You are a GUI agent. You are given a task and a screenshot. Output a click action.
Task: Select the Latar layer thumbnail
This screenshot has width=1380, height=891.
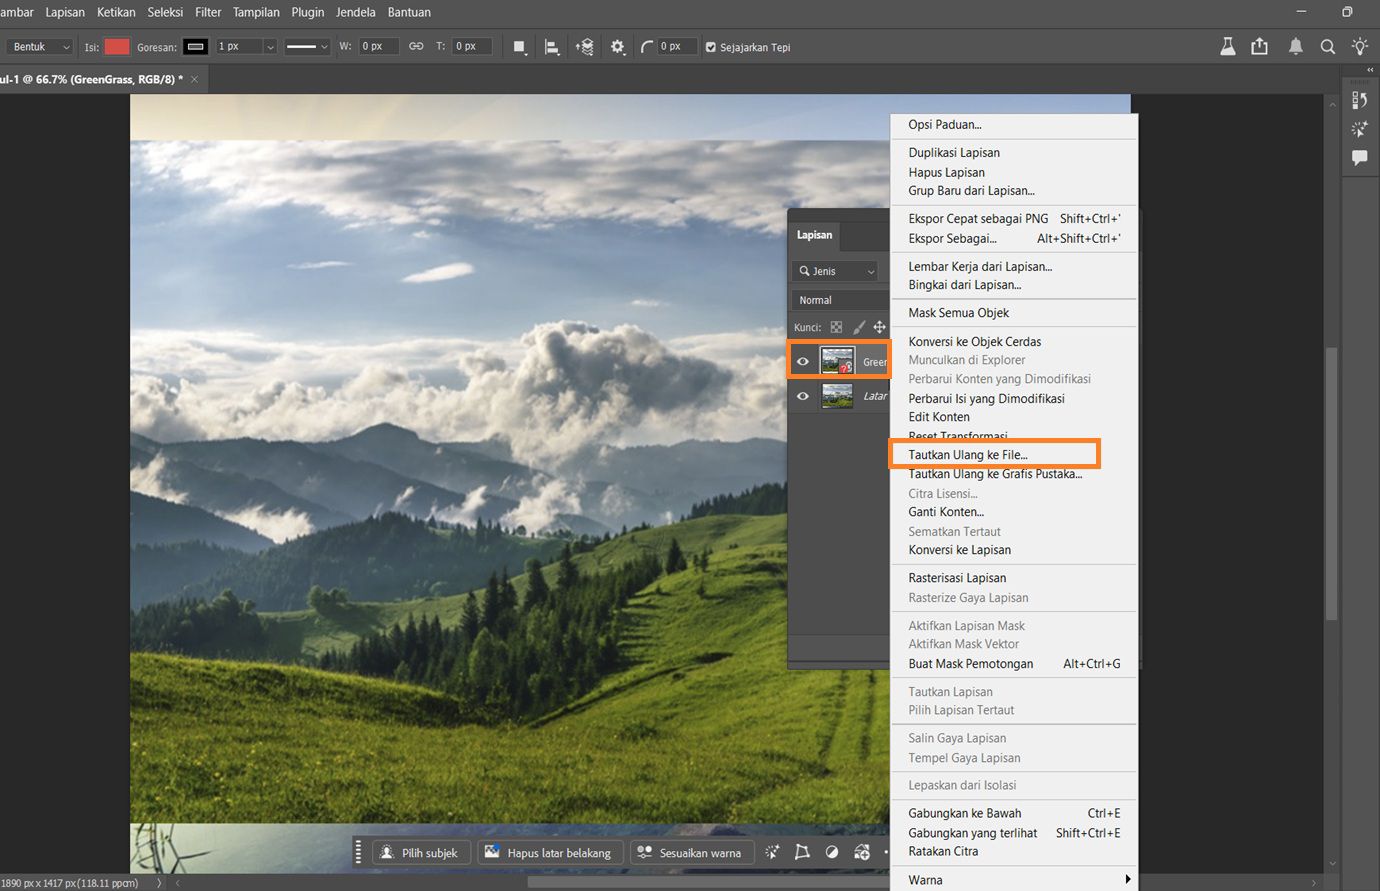pyautogui.click(x=837, y=396)
